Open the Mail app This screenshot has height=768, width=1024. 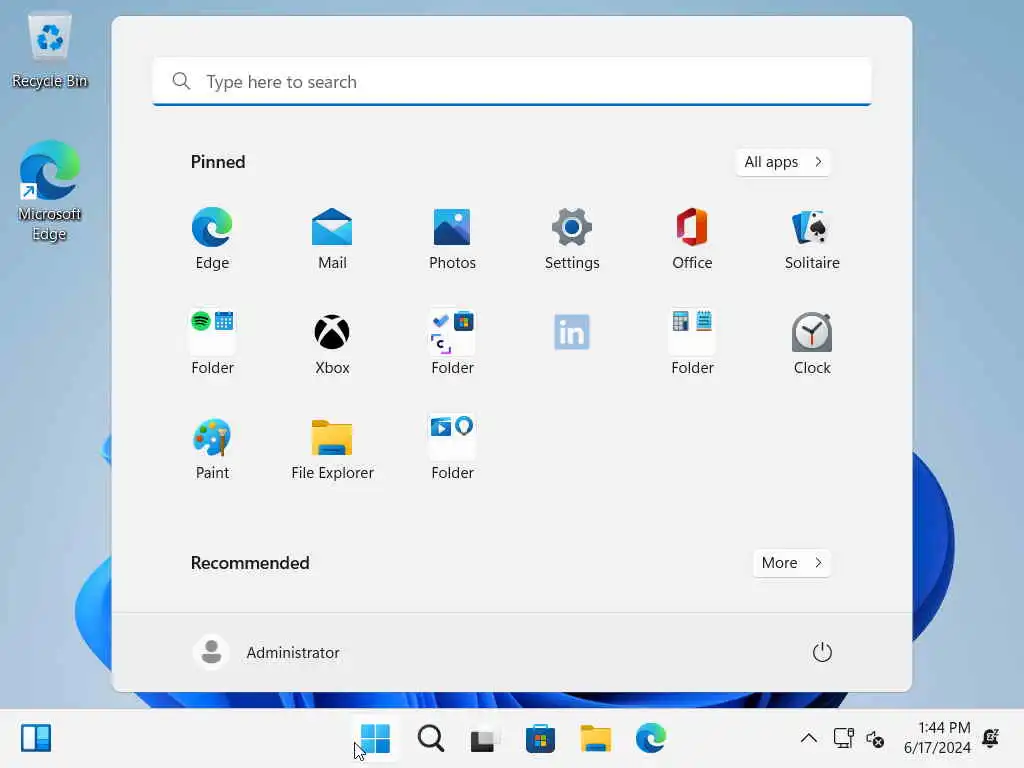(x=332, y=238)
